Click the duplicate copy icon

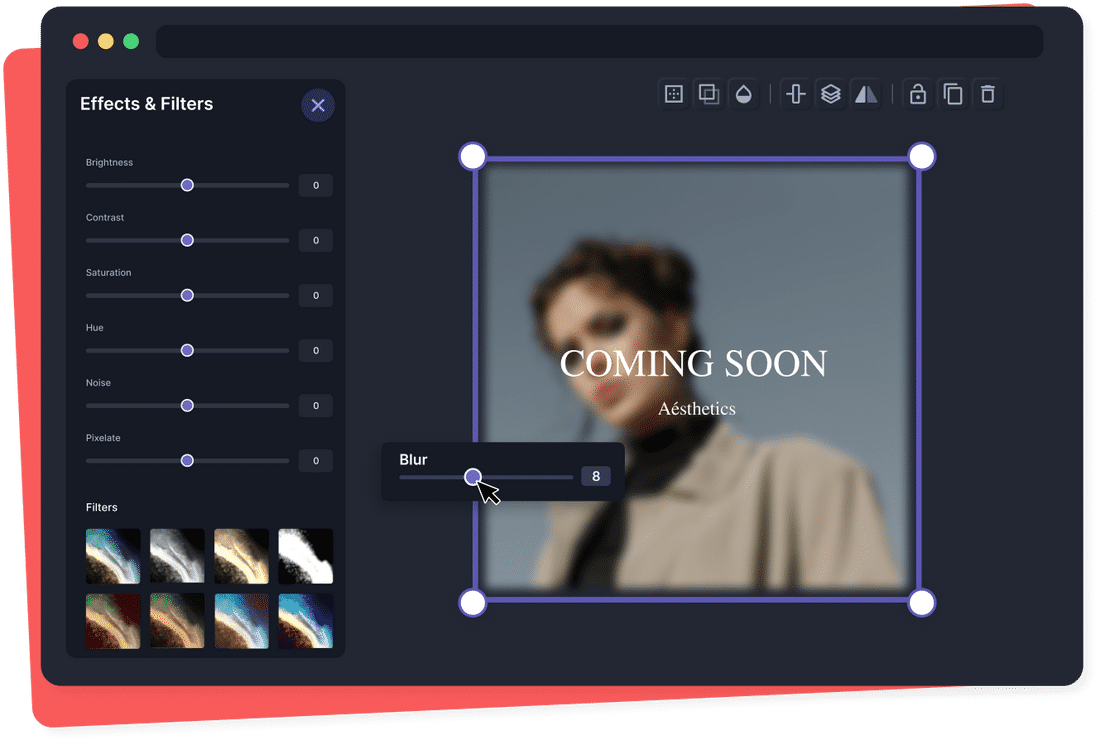pos(953,94)
